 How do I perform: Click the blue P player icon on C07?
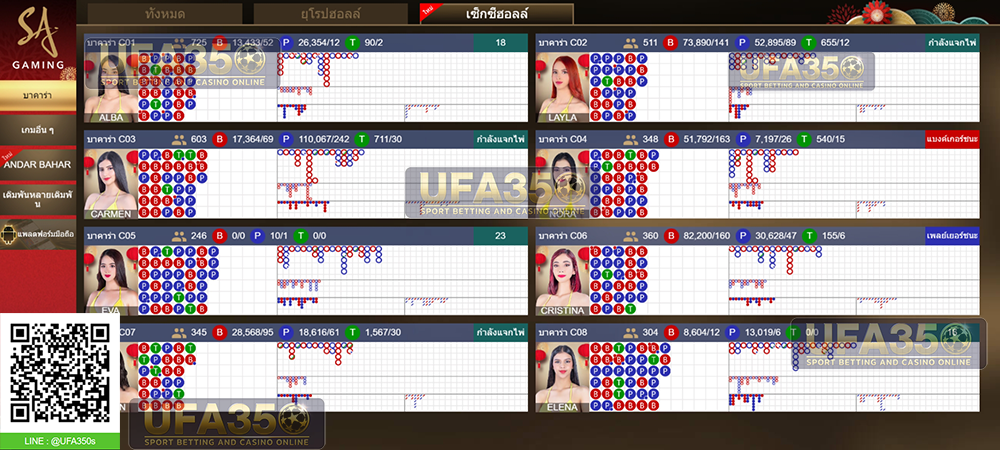click(x=286, y=333)
